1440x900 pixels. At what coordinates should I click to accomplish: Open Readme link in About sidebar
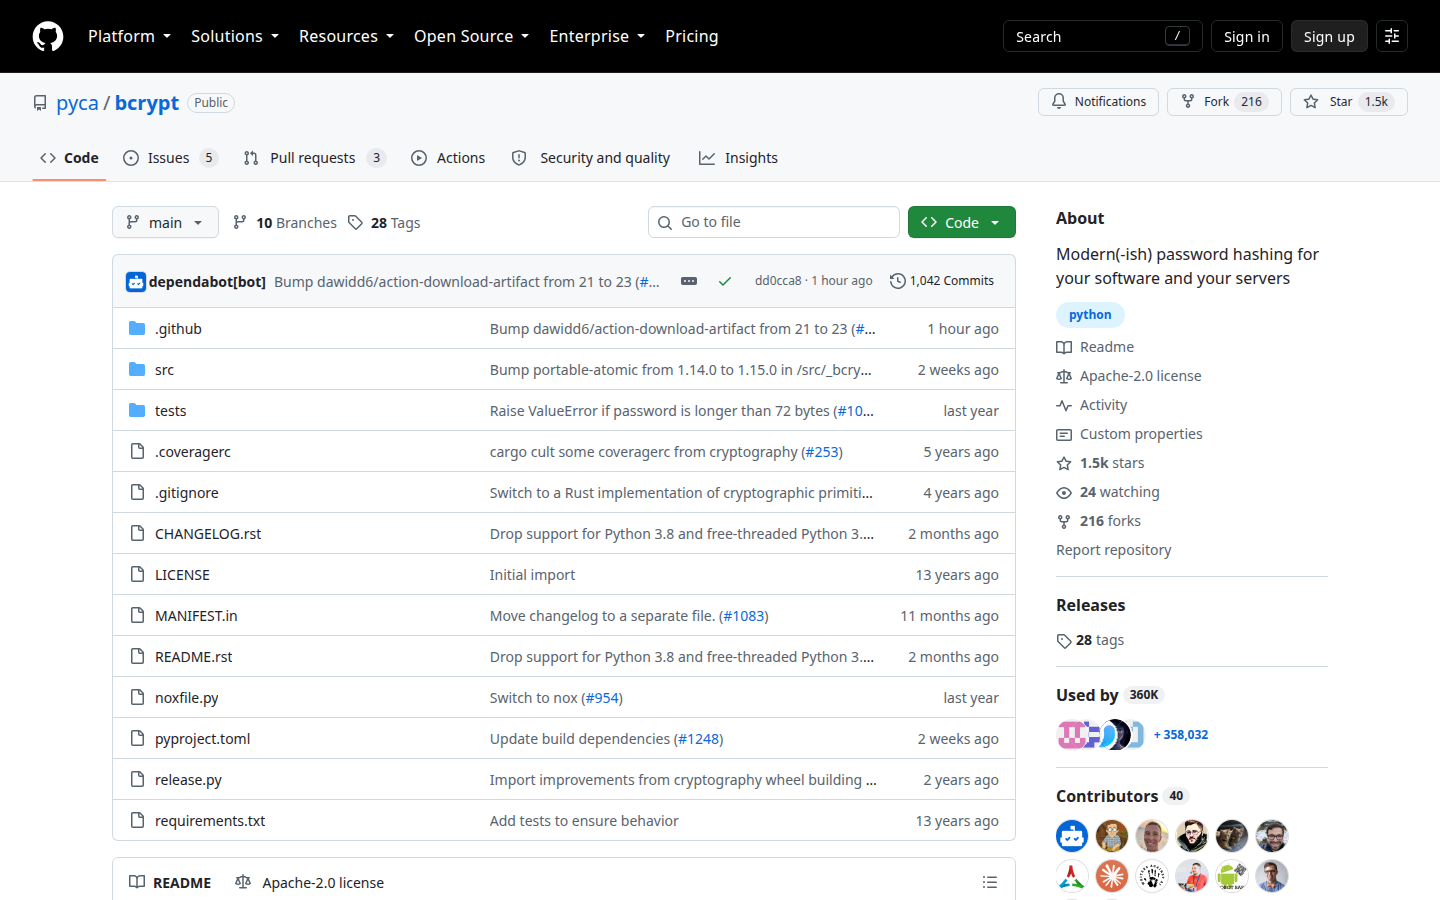click(x=1095, y=347)
